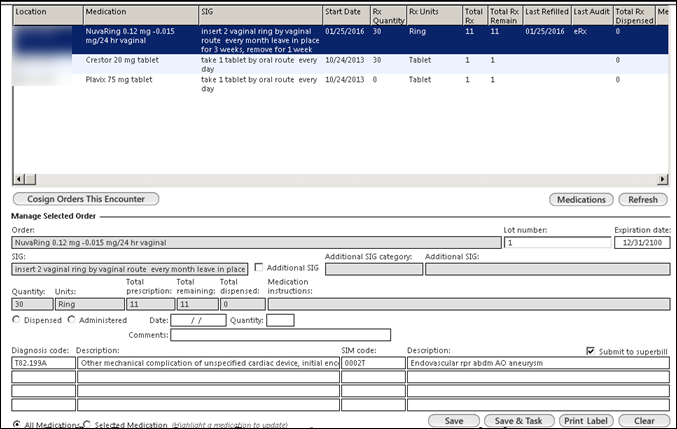
Task: Click the Medication instructions field
Action: point(469,304)
